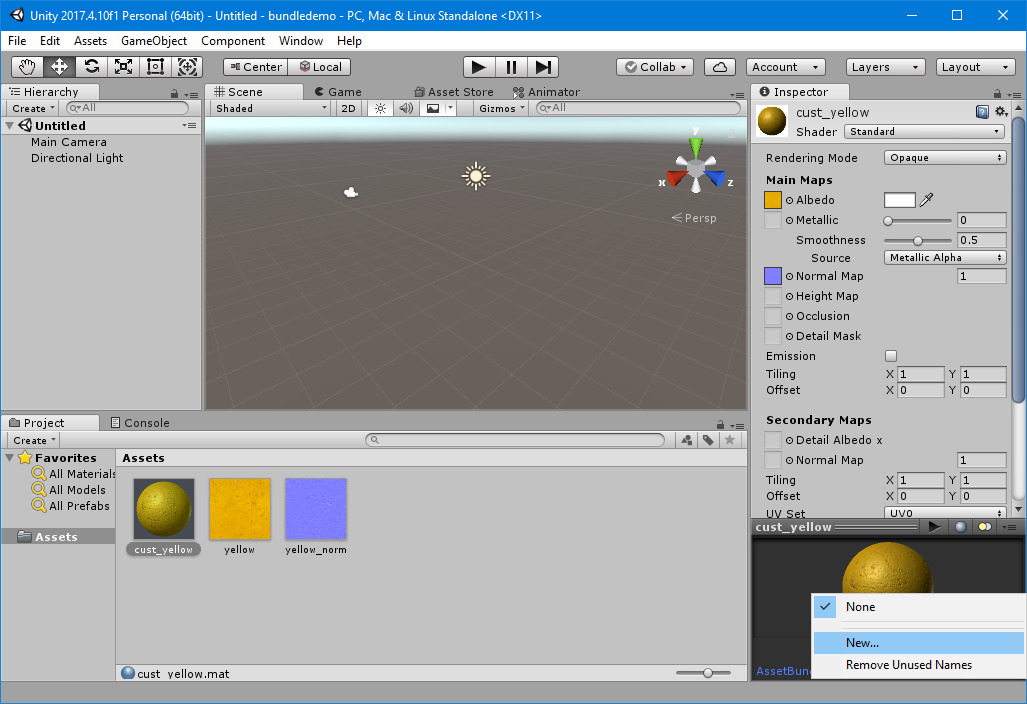Switch to the Asset Store tab
Image resolution: width=1027 pixels, height=704 pixels.
(454, 92)
